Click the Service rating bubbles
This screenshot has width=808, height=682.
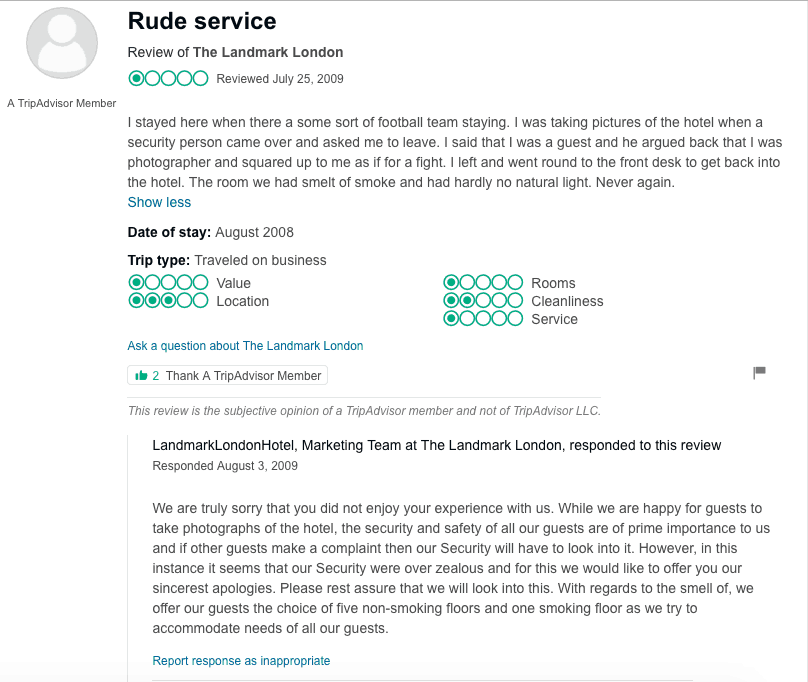pyautogui.click(x=483, y=319)
